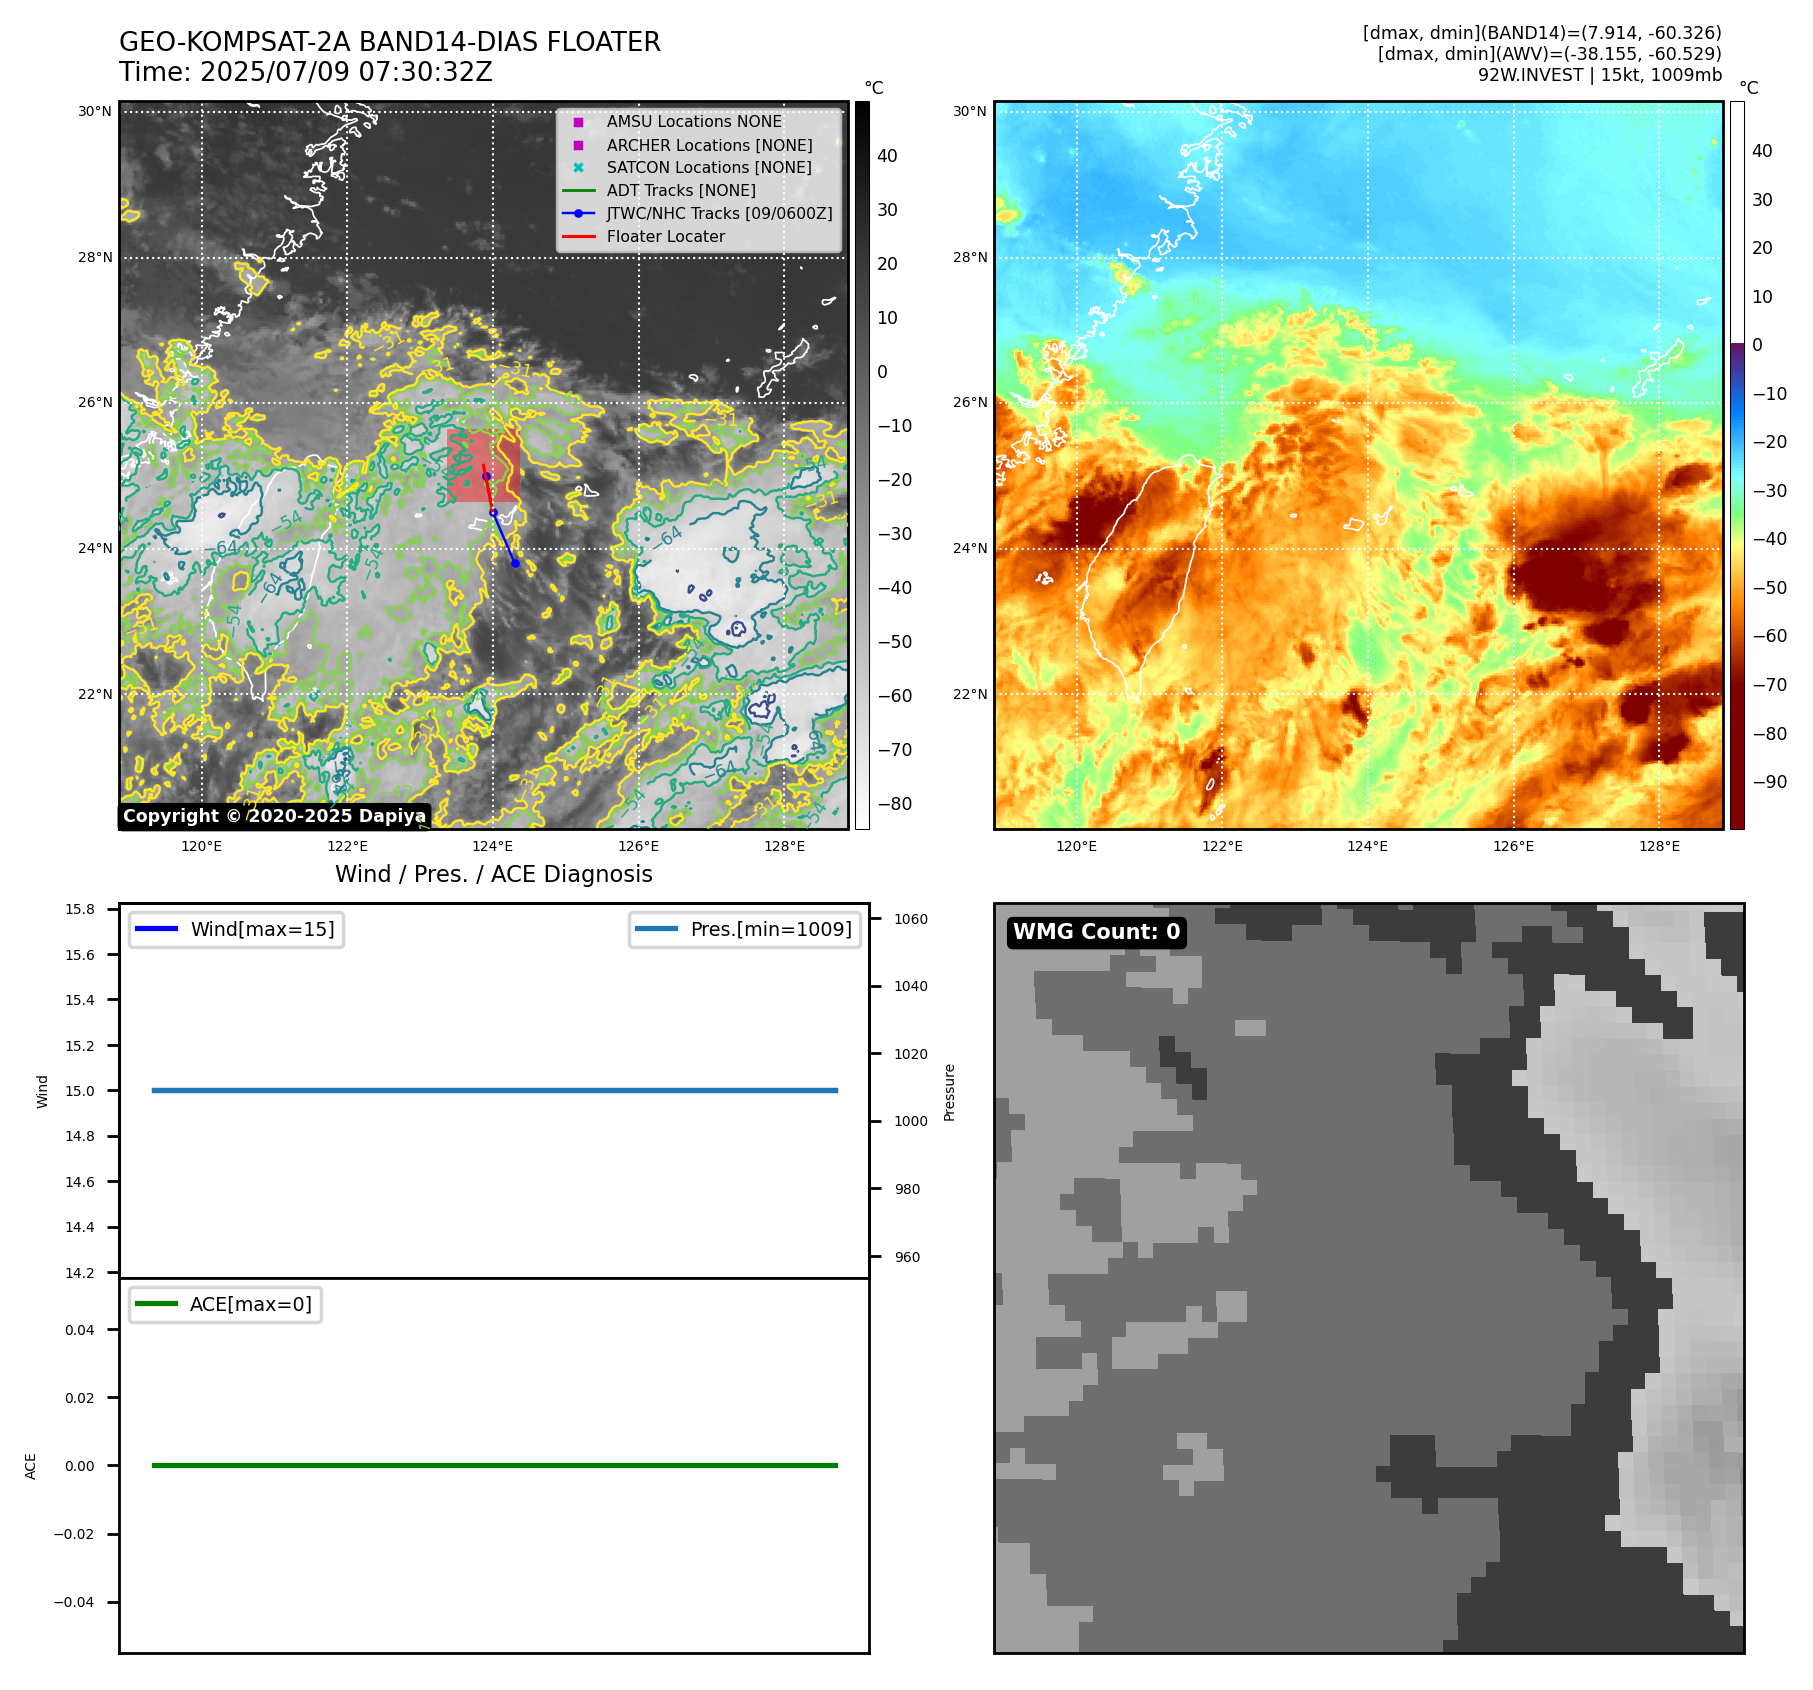The height and width of the screenshot is (1690, 1813).
Task: Select the 'ADT Tracks [NONE]' legend text
Action: pyautogui.click(x=681, y=190)
